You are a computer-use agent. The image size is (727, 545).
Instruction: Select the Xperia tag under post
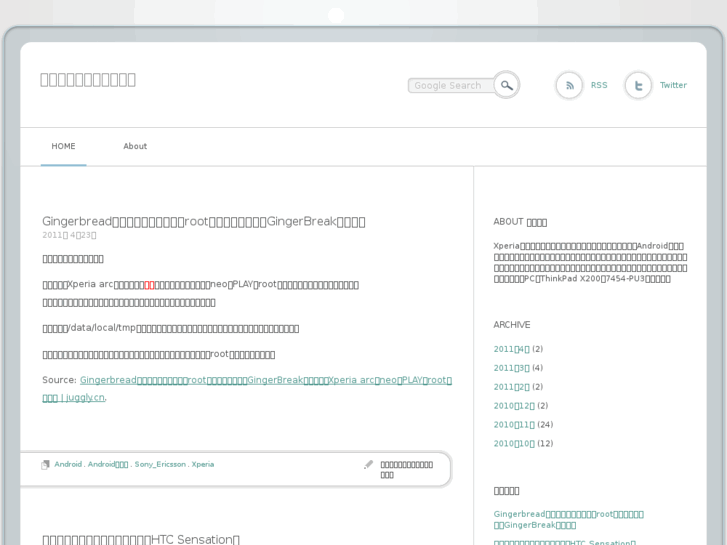(x=203, y=464)
